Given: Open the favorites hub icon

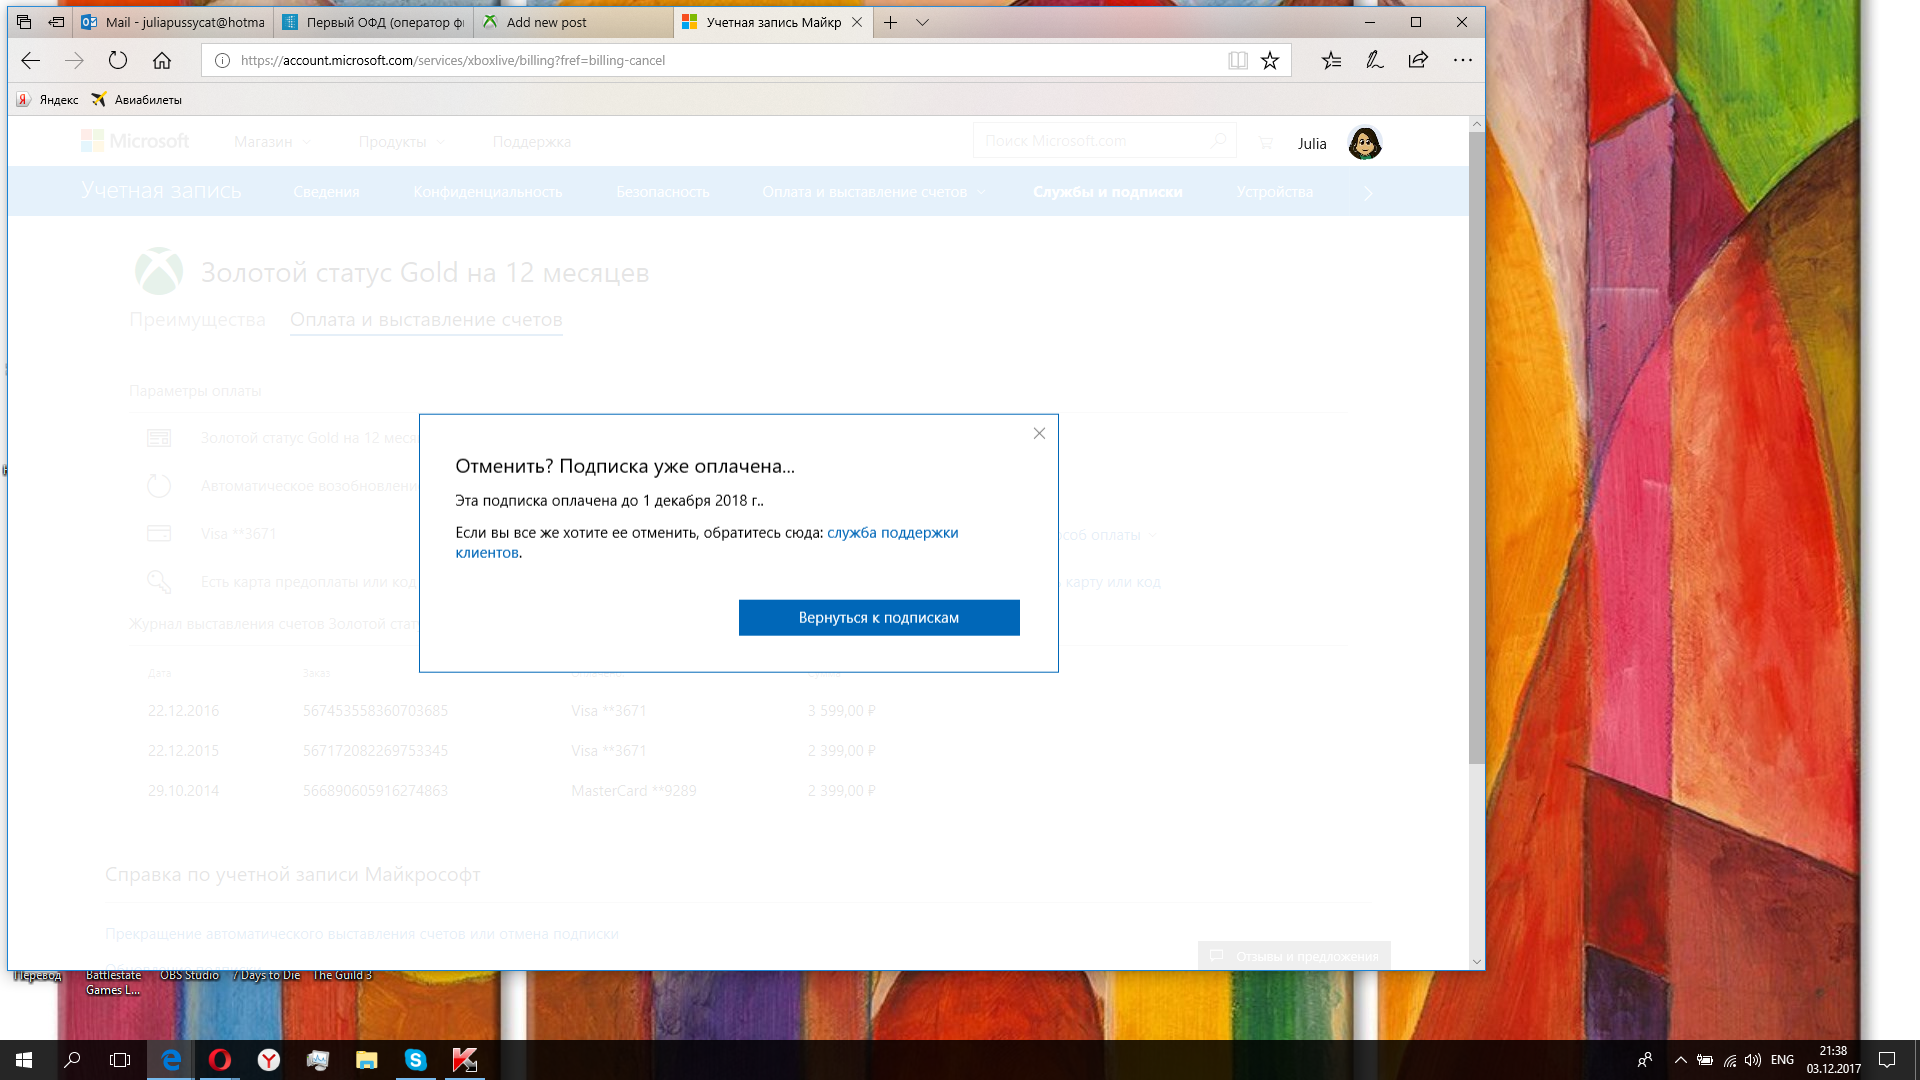Looking at the screenshot, I should point(1331,60).
